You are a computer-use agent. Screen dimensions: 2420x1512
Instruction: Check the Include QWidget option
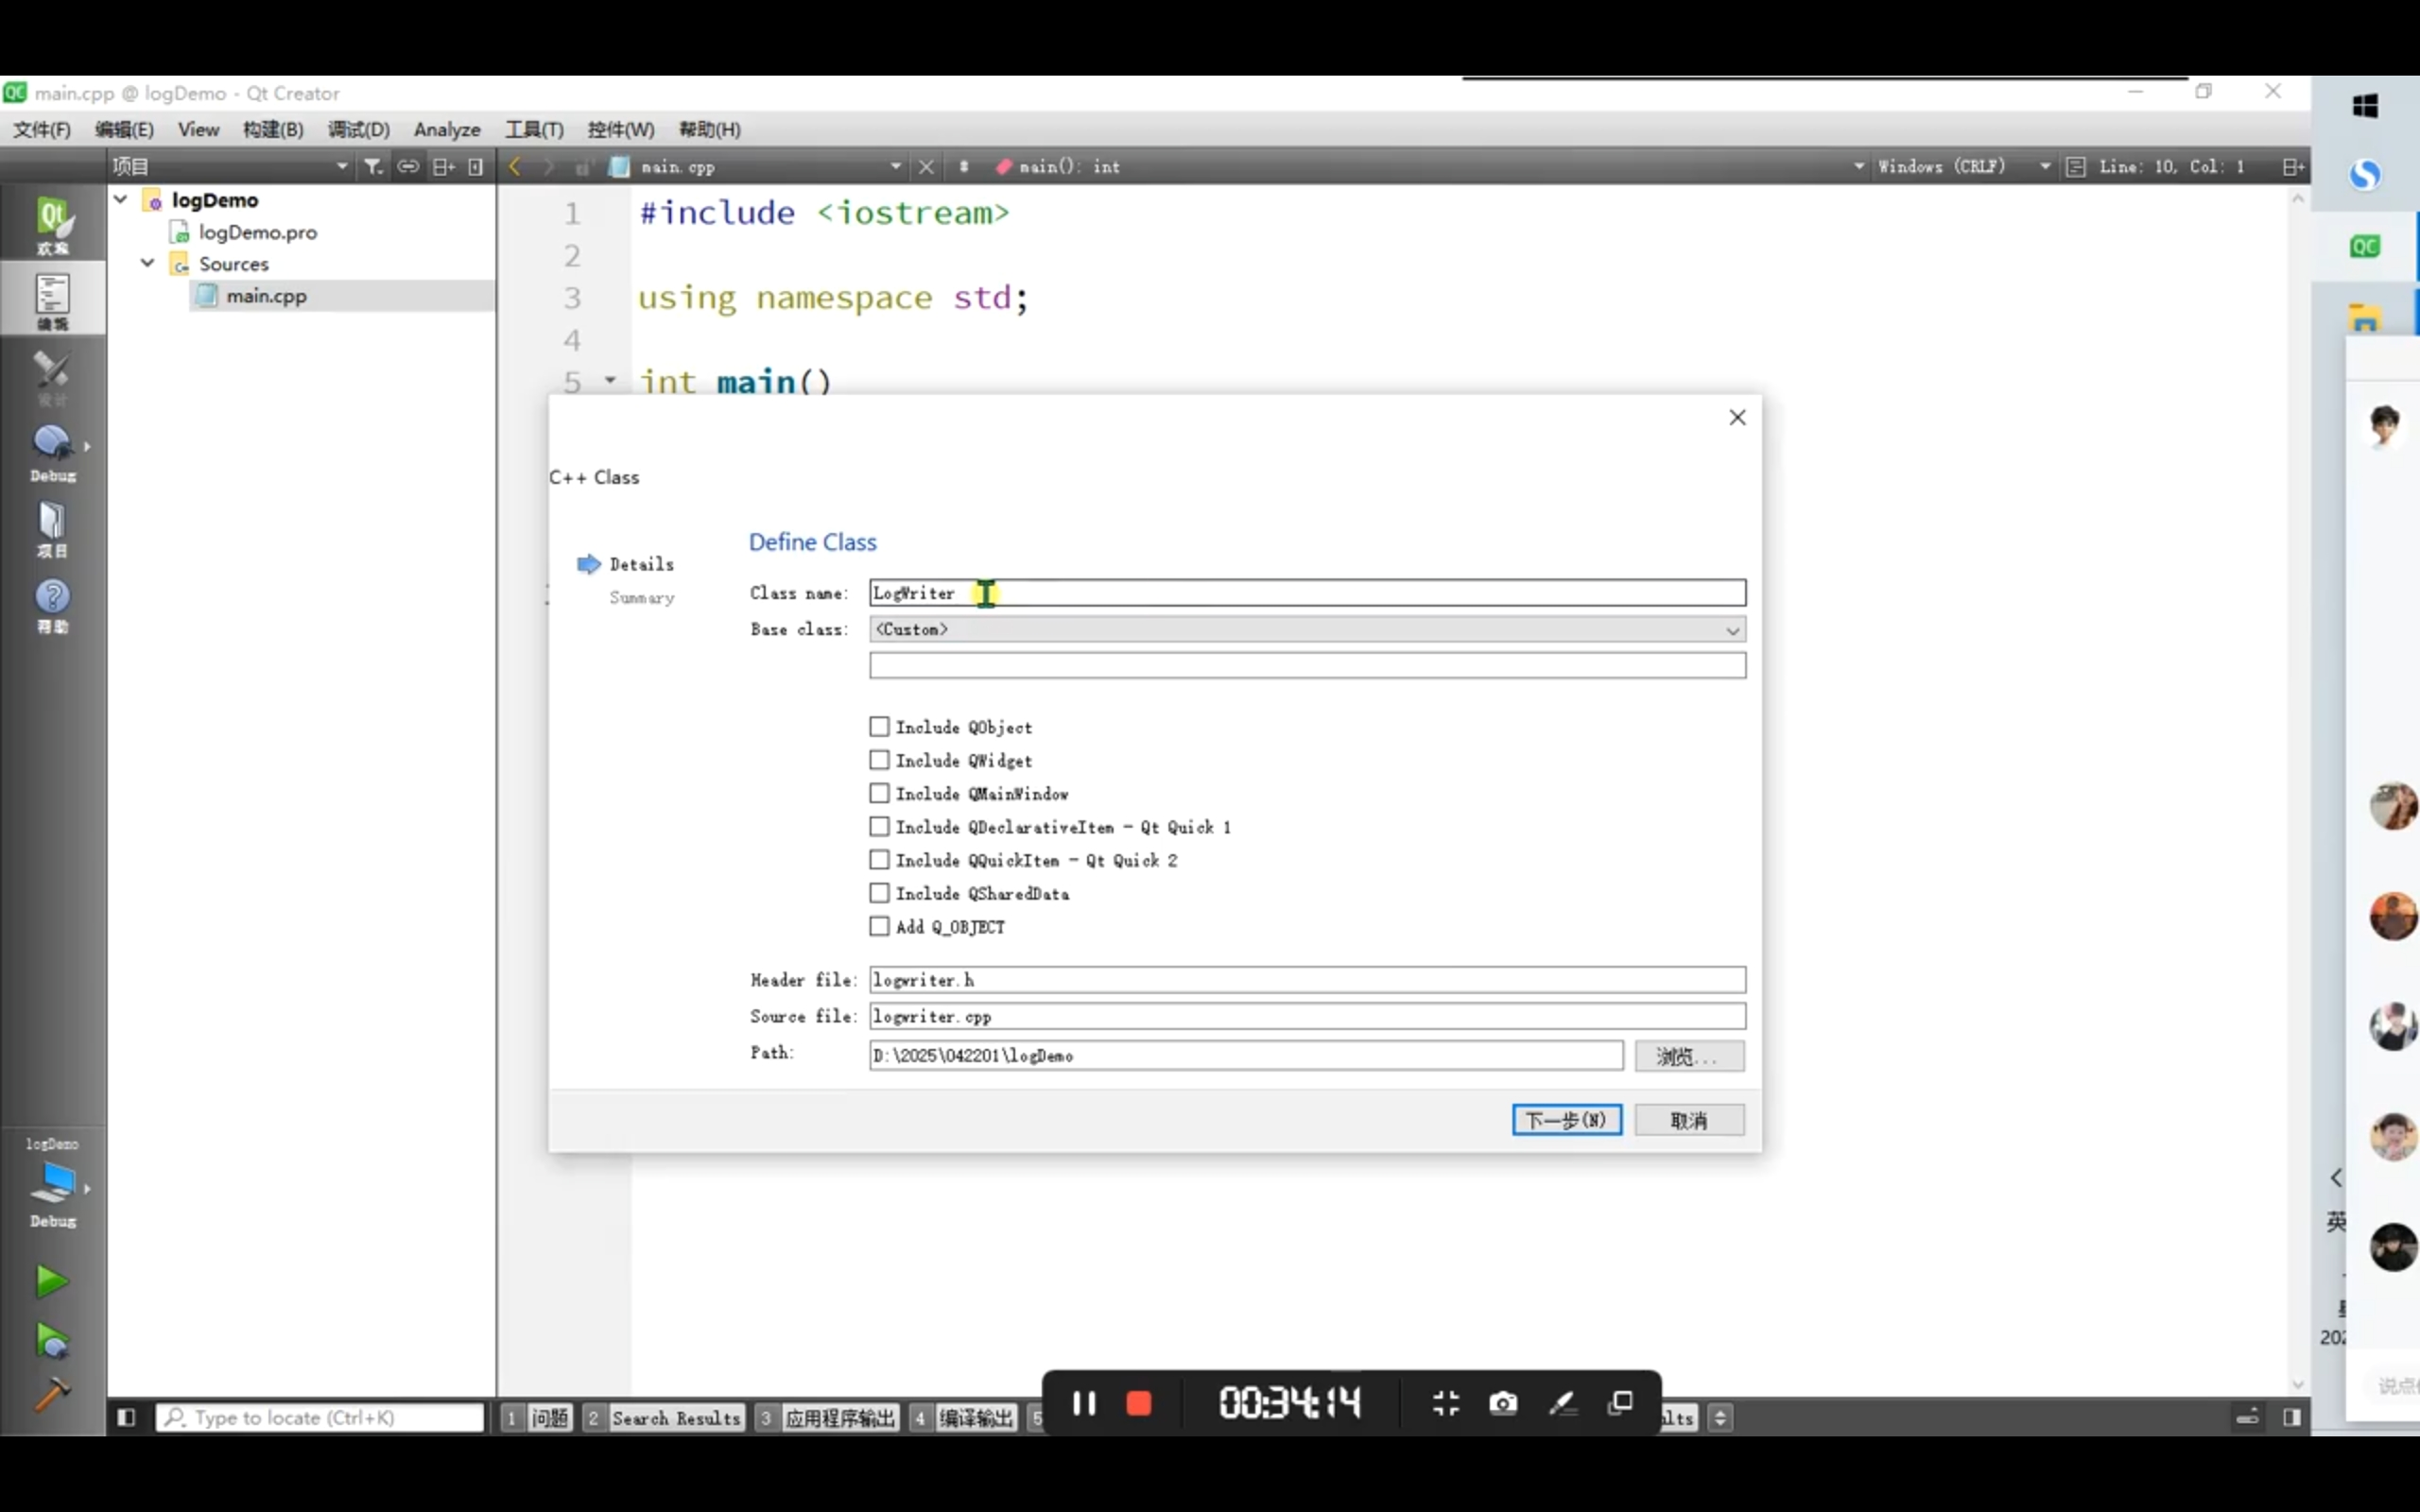click(879, 760)
